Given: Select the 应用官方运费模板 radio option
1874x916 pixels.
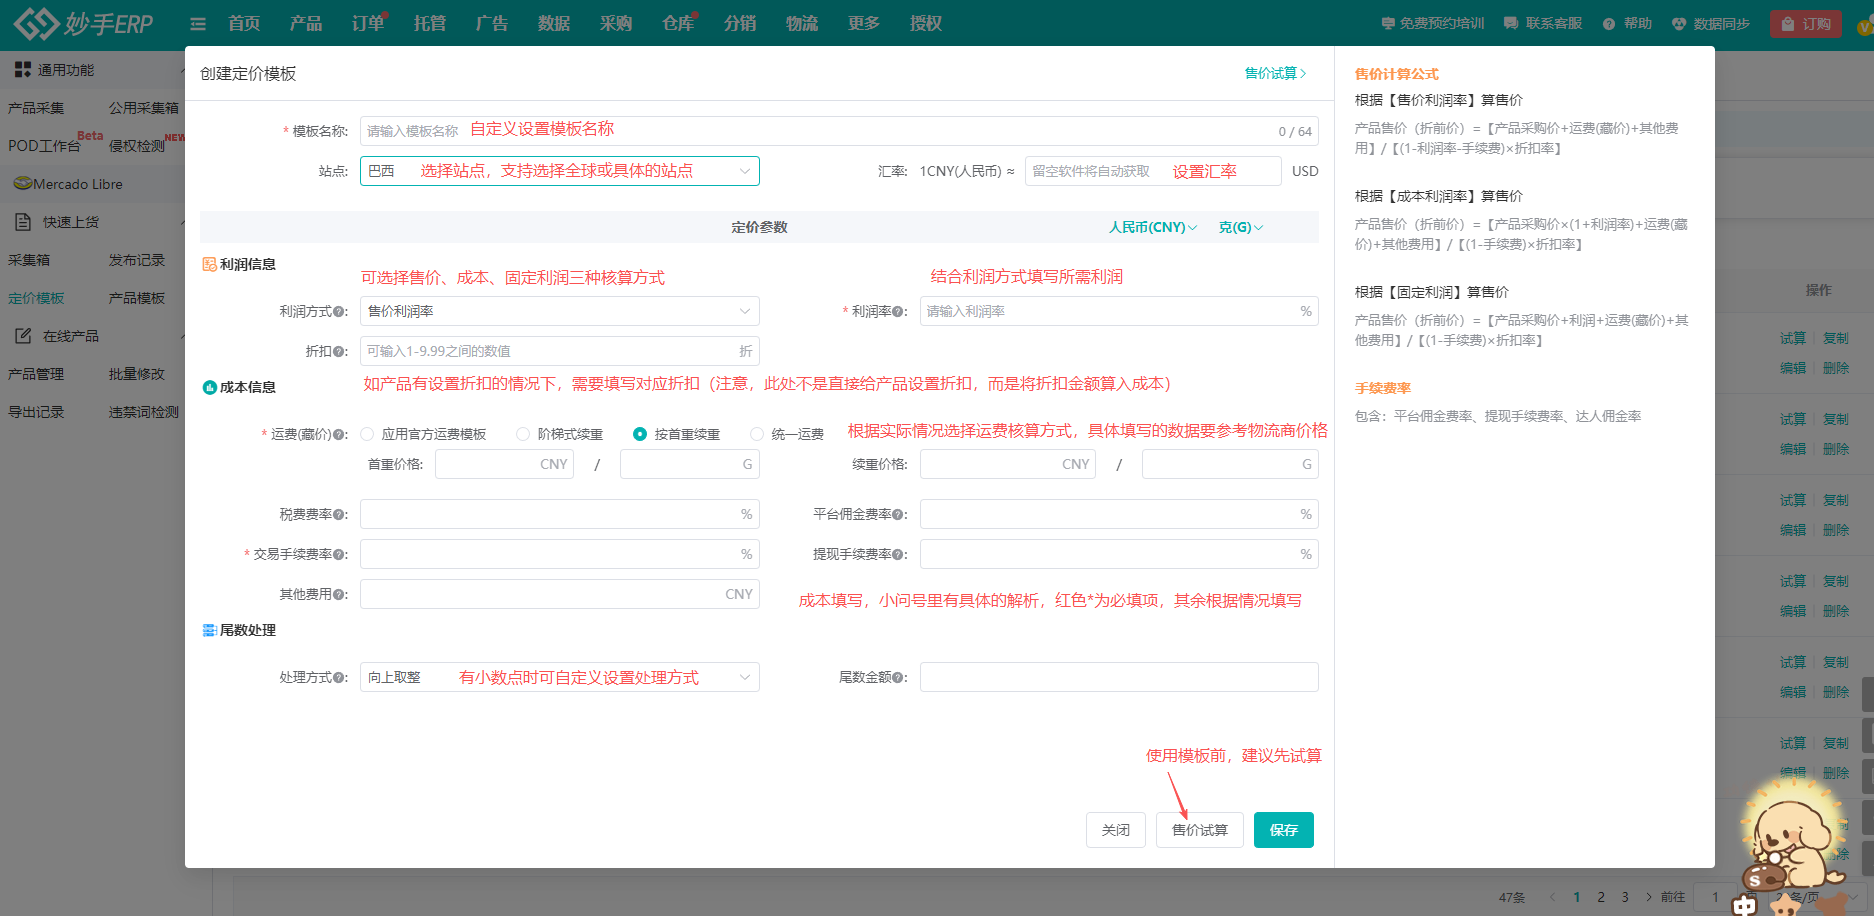Looking at the screenshot, I should [x=367, y=434].
